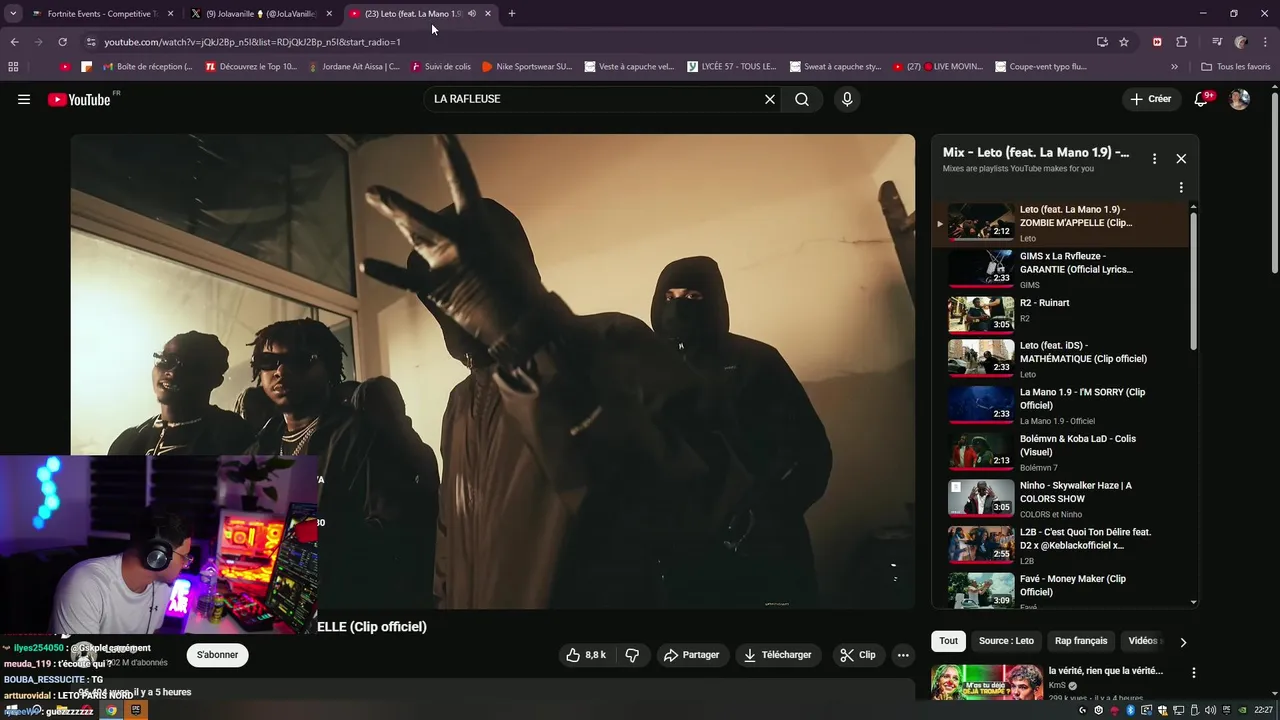
Task: Close the Mix playlist panel
Action: click(1181, 158)
